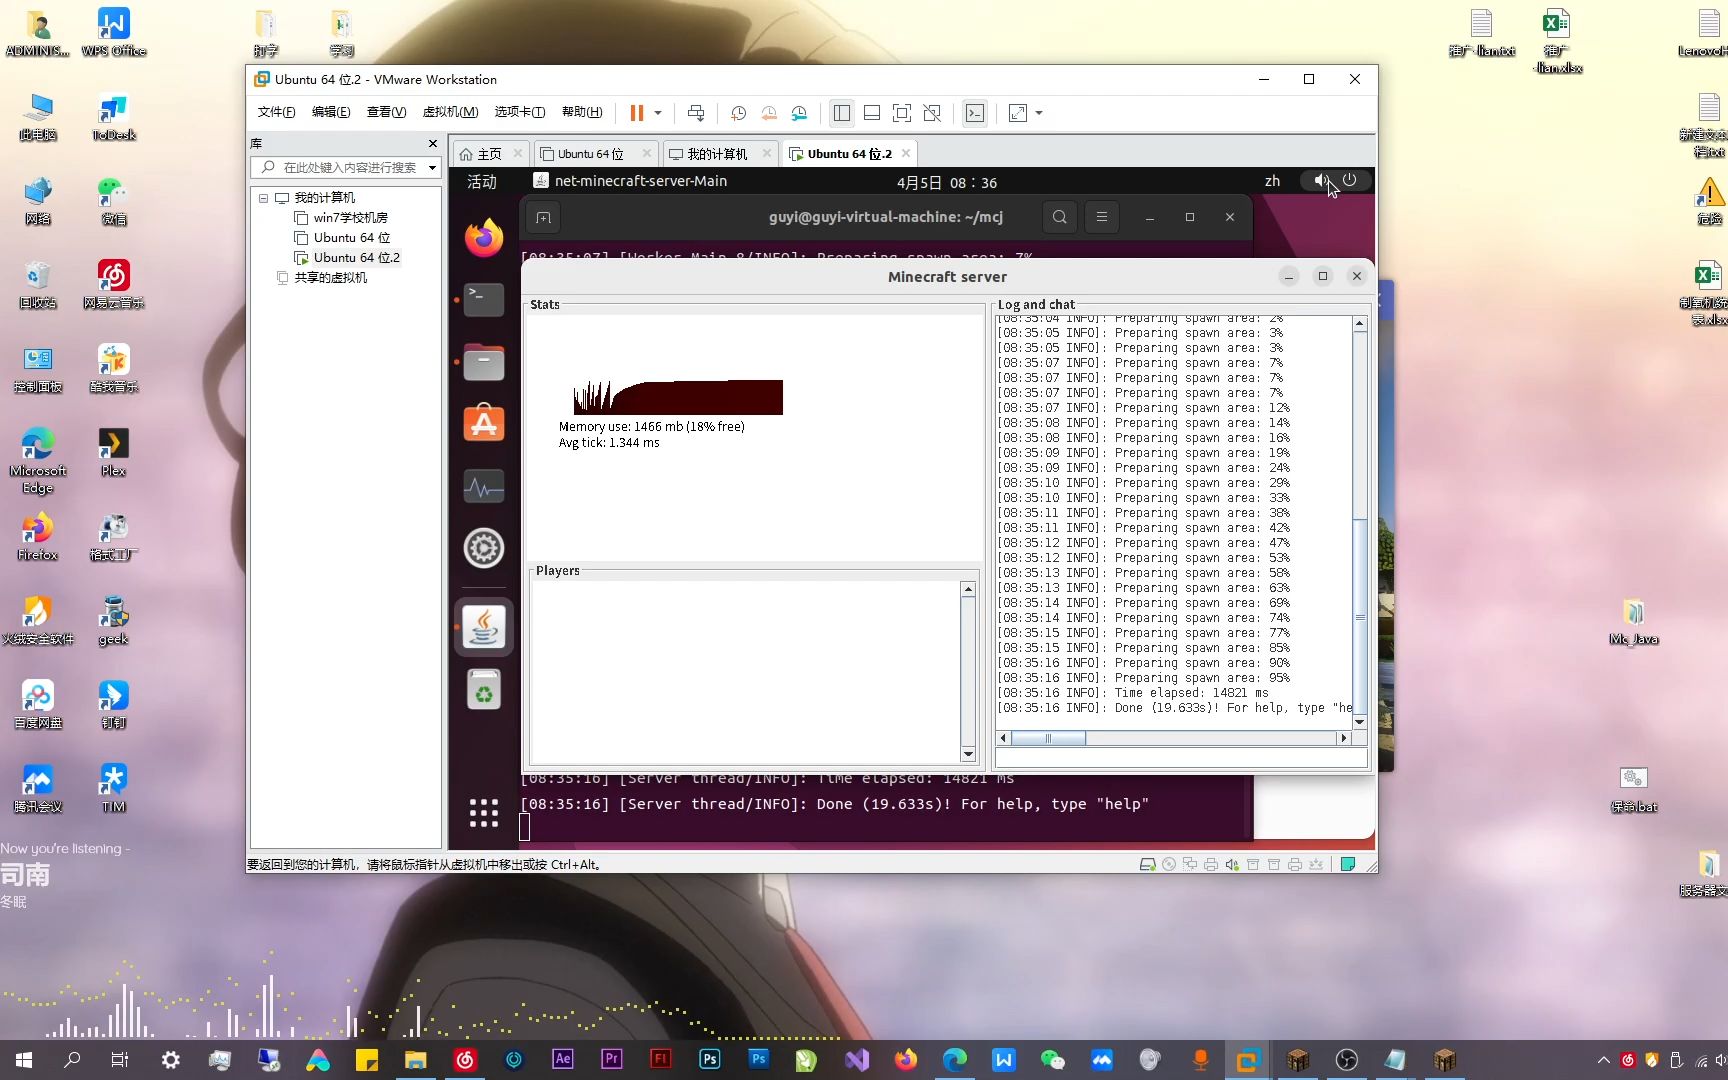Focus the library search input field
This screenshot has width=1728, height=1080.
(x=347, y=168)
